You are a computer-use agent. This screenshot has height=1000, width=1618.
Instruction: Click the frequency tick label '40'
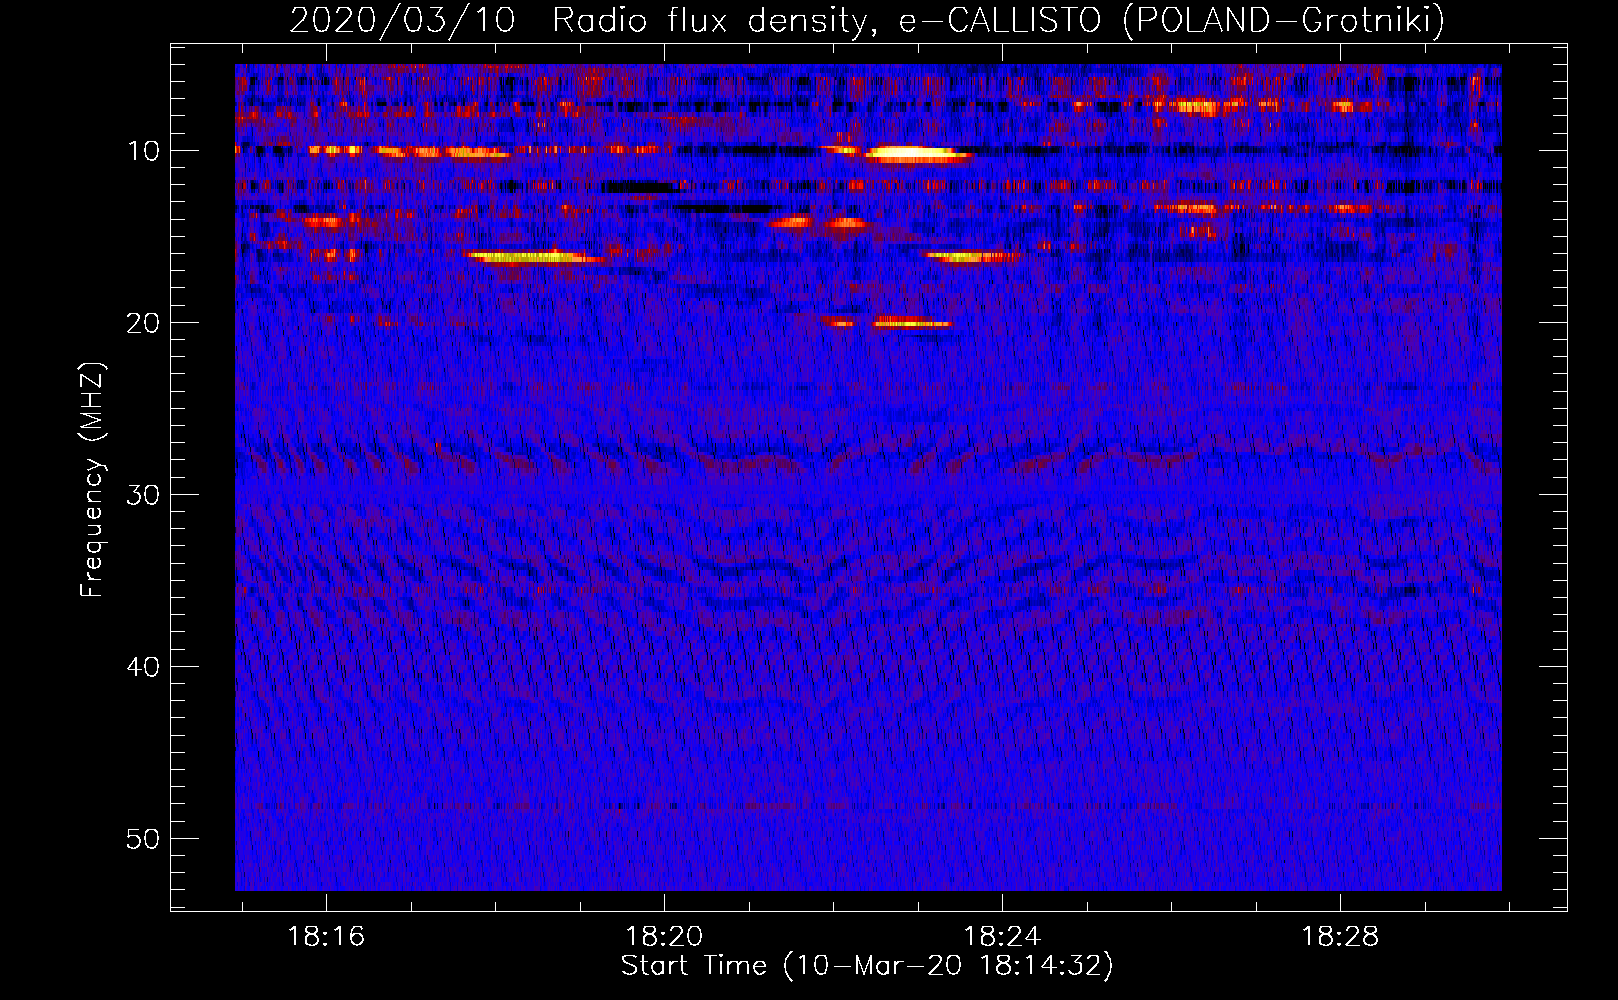[x=143, y=667]
